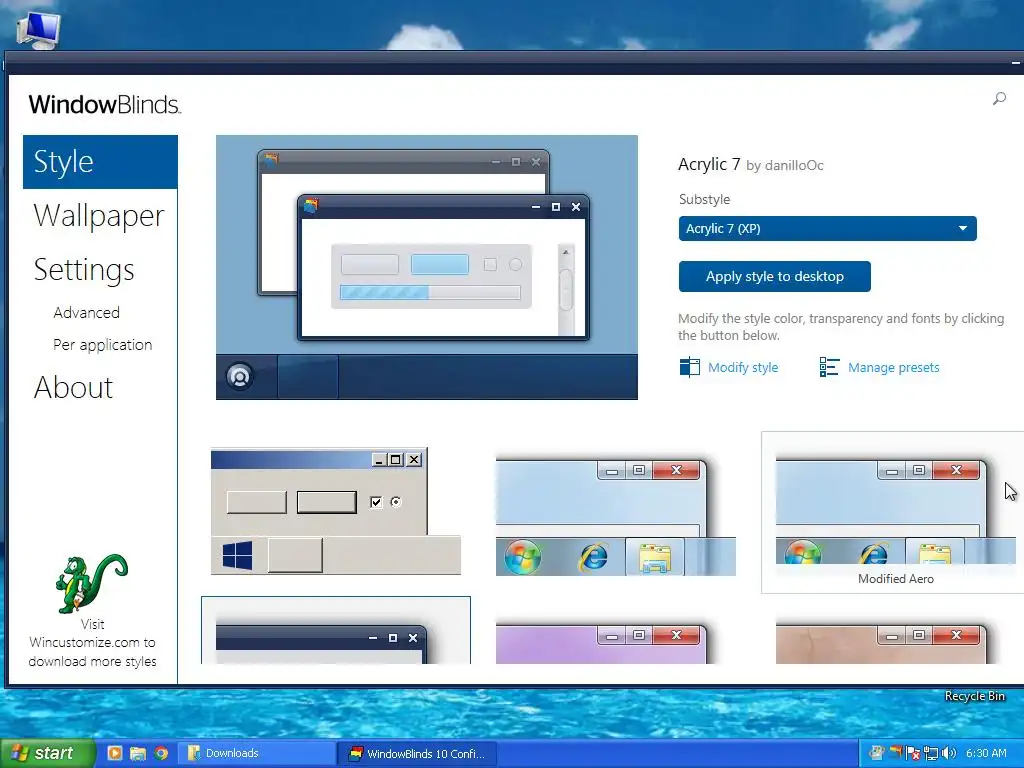Click the Recycle Bin label
1024x768 pixels.
[974, 696]
